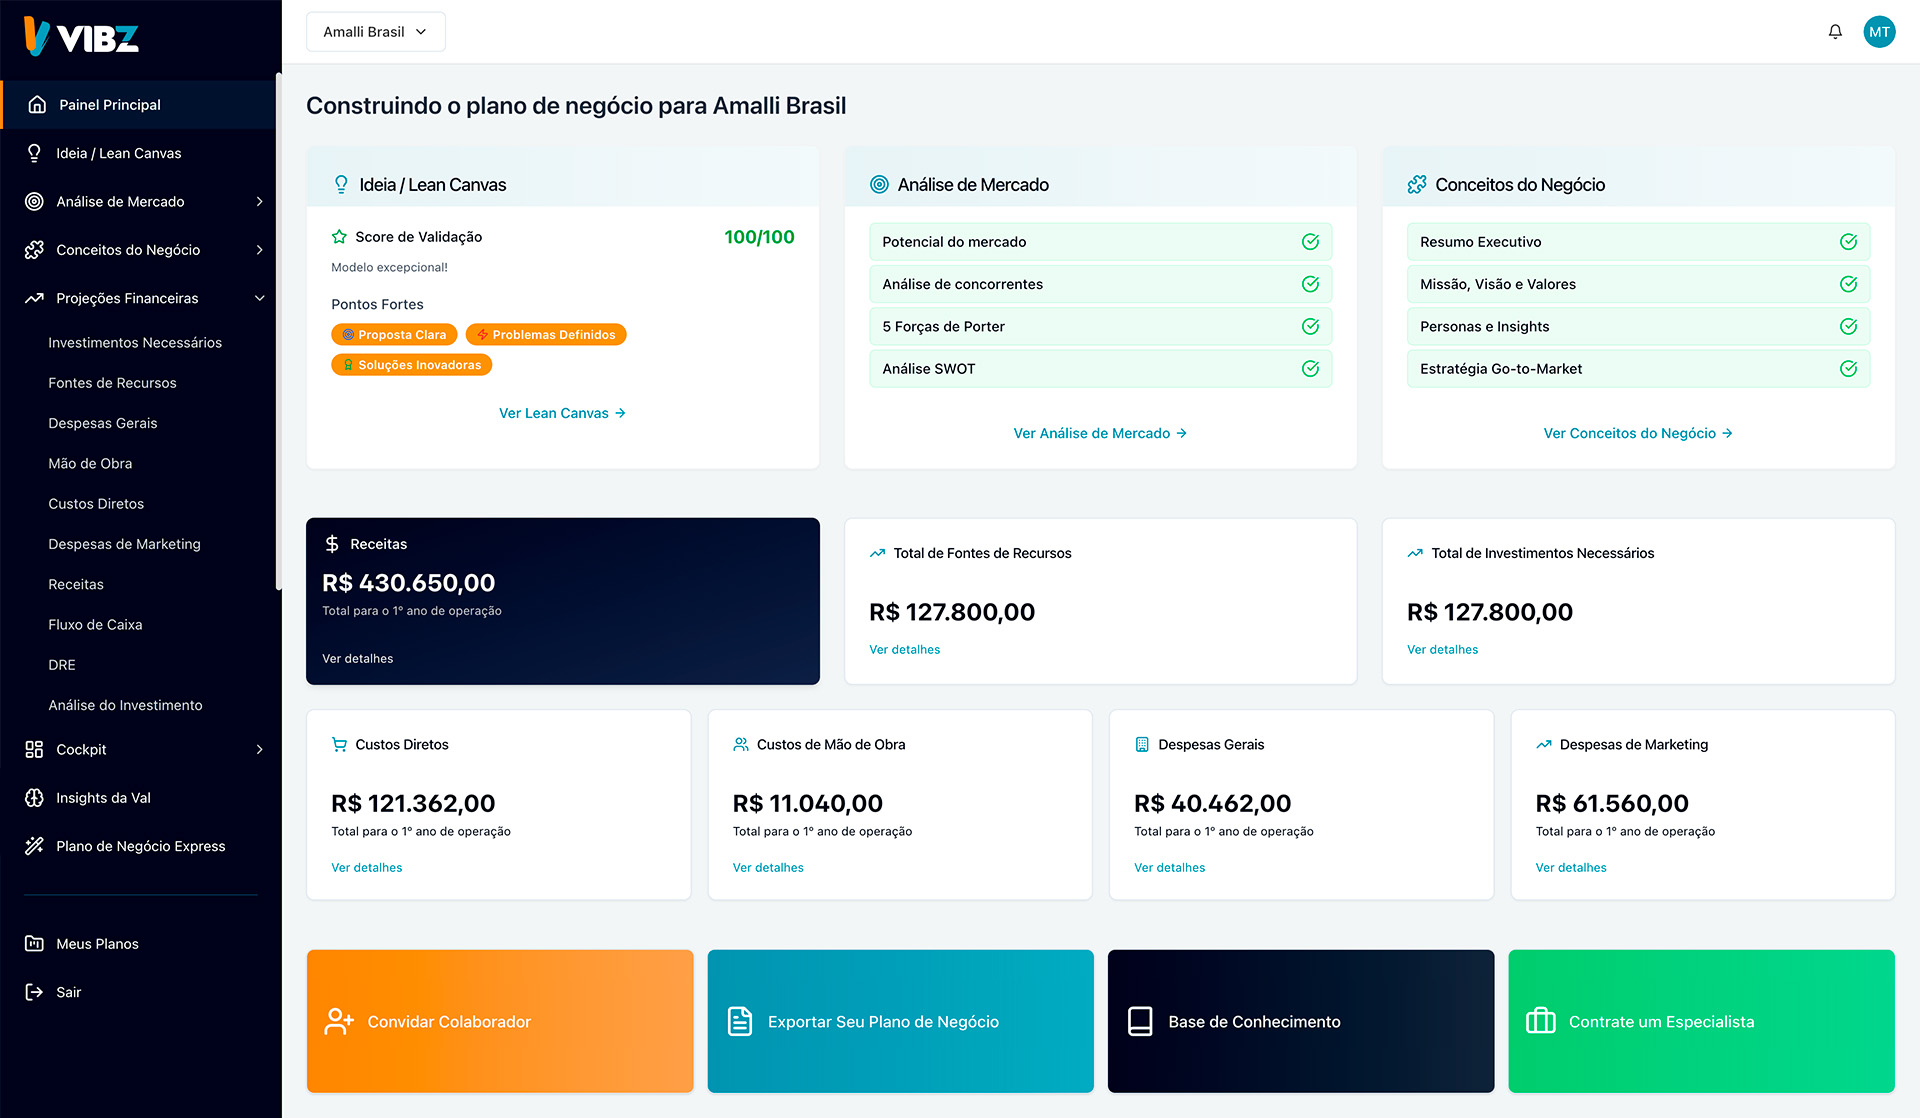The width and height of the screenshot is (1920, 1118).
Task: Open the MT user avatar menu
Action: point(1879,32)
